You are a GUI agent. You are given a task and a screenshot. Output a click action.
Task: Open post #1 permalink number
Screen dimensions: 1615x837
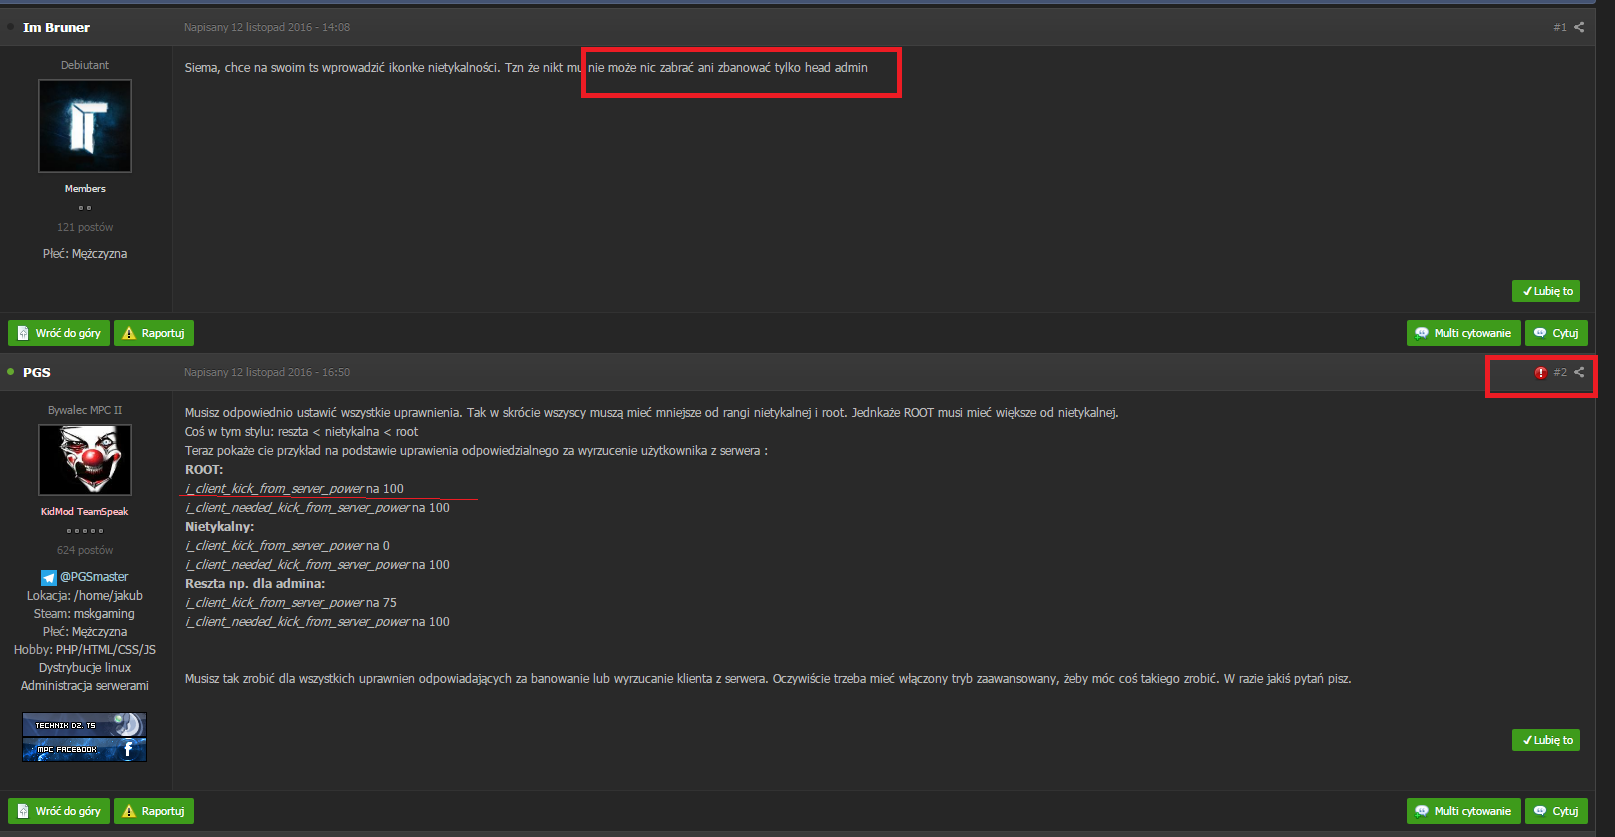1560,27
